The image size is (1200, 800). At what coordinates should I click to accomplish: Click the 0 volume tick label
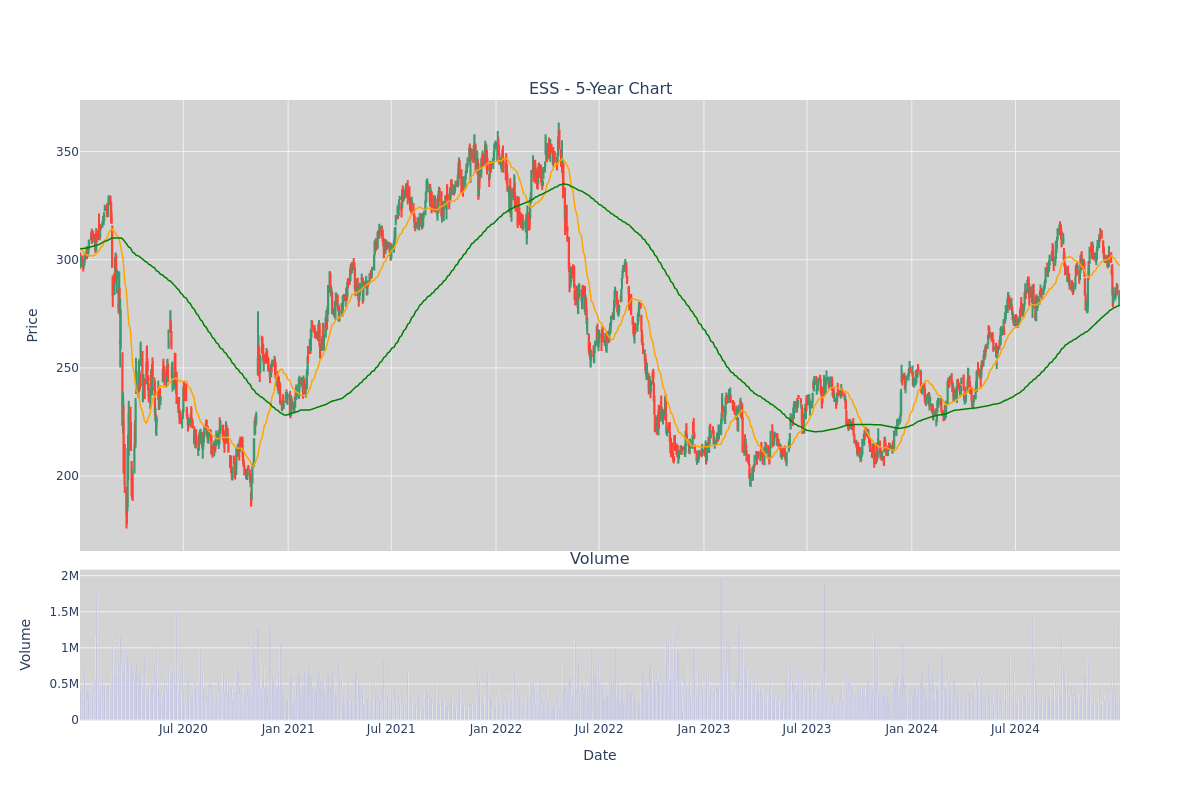[75, 720]
